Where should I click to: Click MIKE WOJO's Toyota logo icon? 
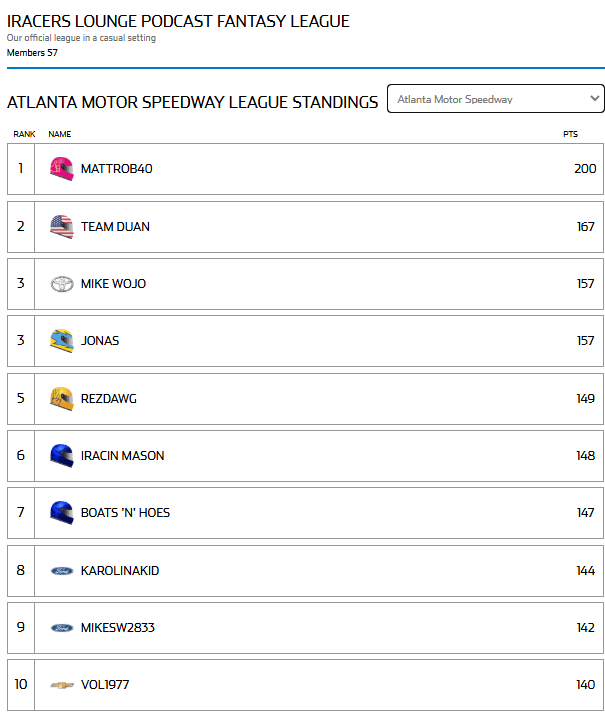[62, 284]
